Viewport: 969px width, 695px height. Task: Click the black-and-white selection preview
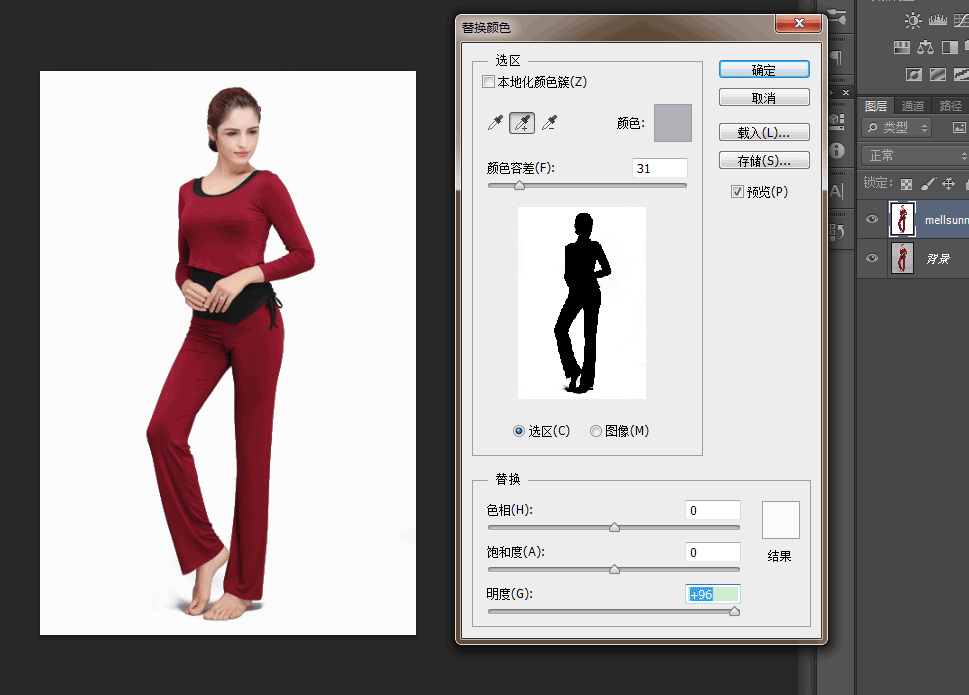(582, 303)
